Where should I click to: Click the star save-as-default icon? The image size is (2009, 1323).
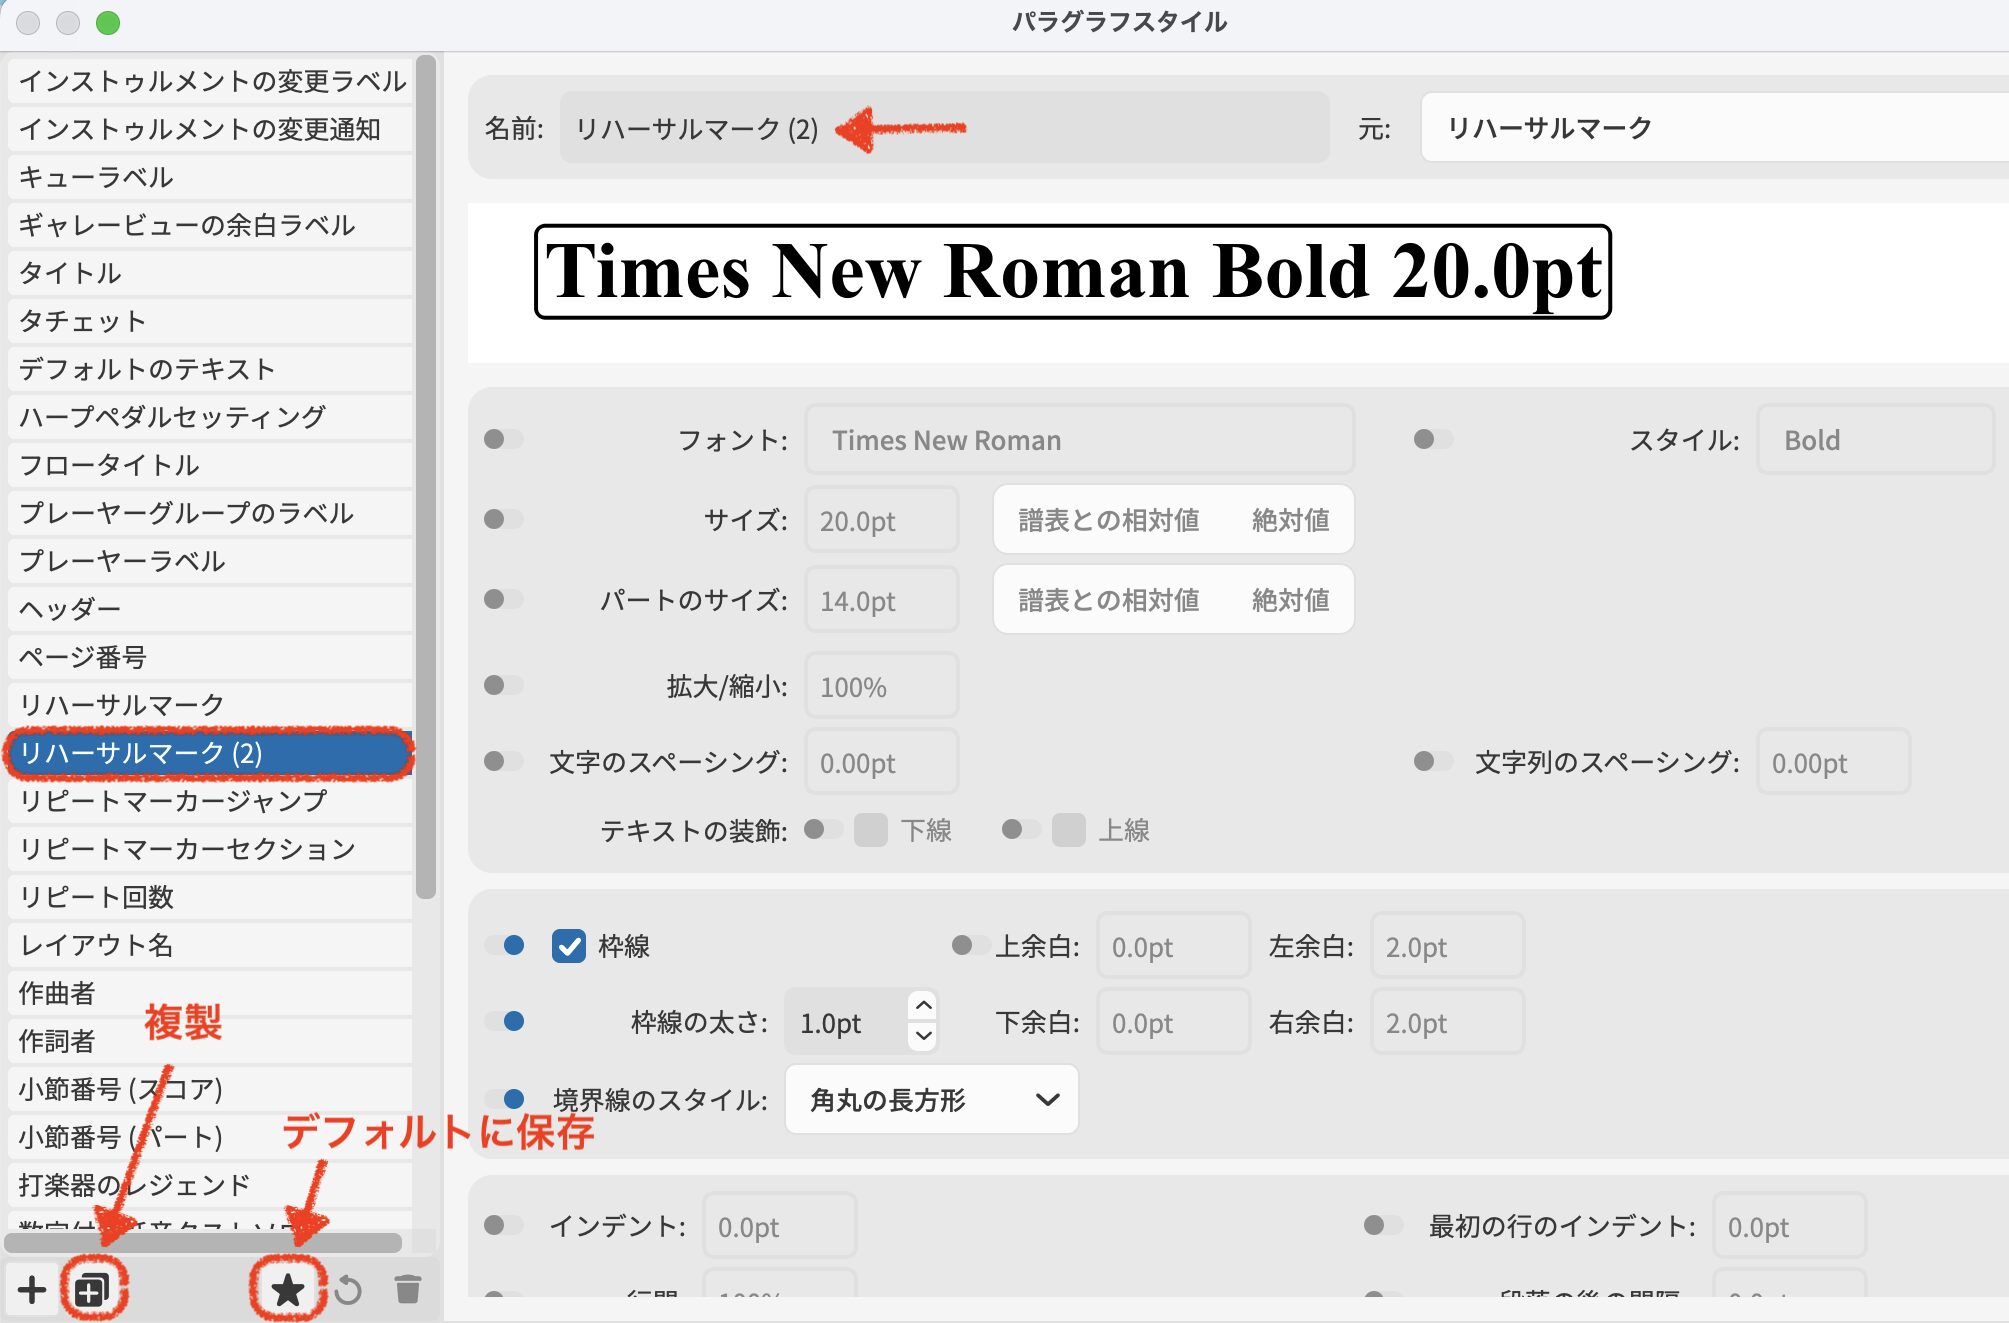pos(288,1289)
